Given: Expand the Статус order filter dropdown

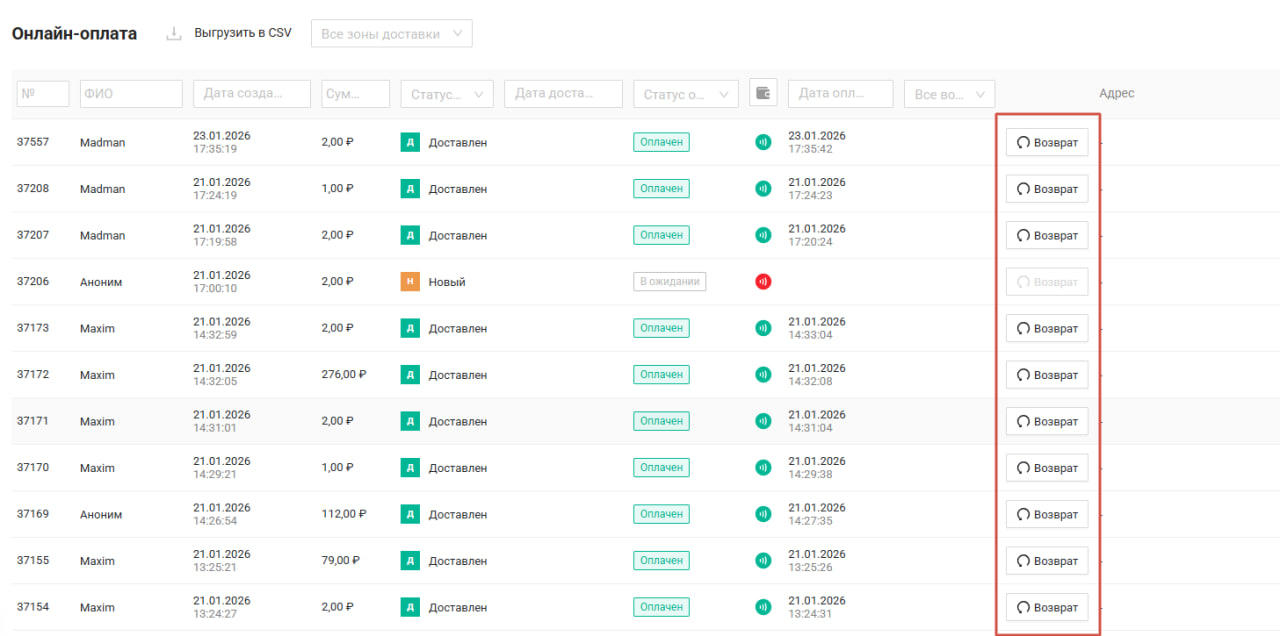Looking at the screenshot, I should click(x=446, y=94).
